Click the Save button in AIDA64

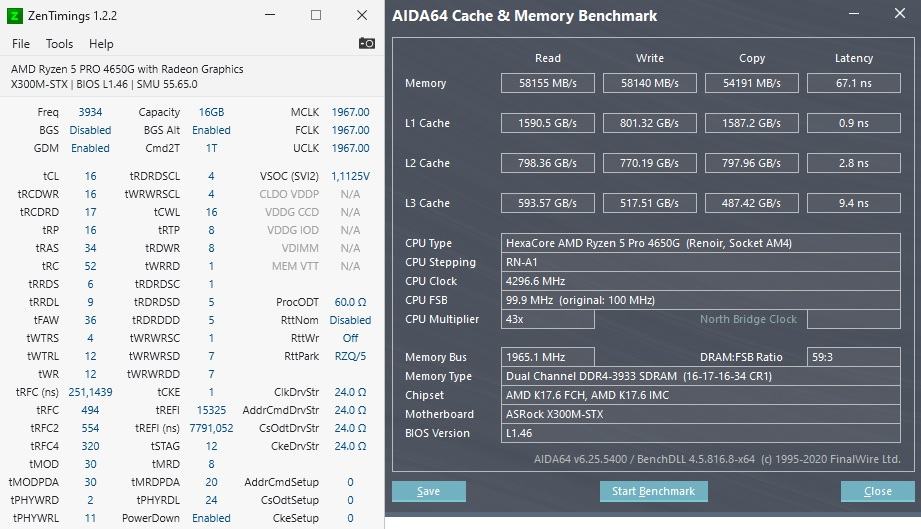coord(429,491)
